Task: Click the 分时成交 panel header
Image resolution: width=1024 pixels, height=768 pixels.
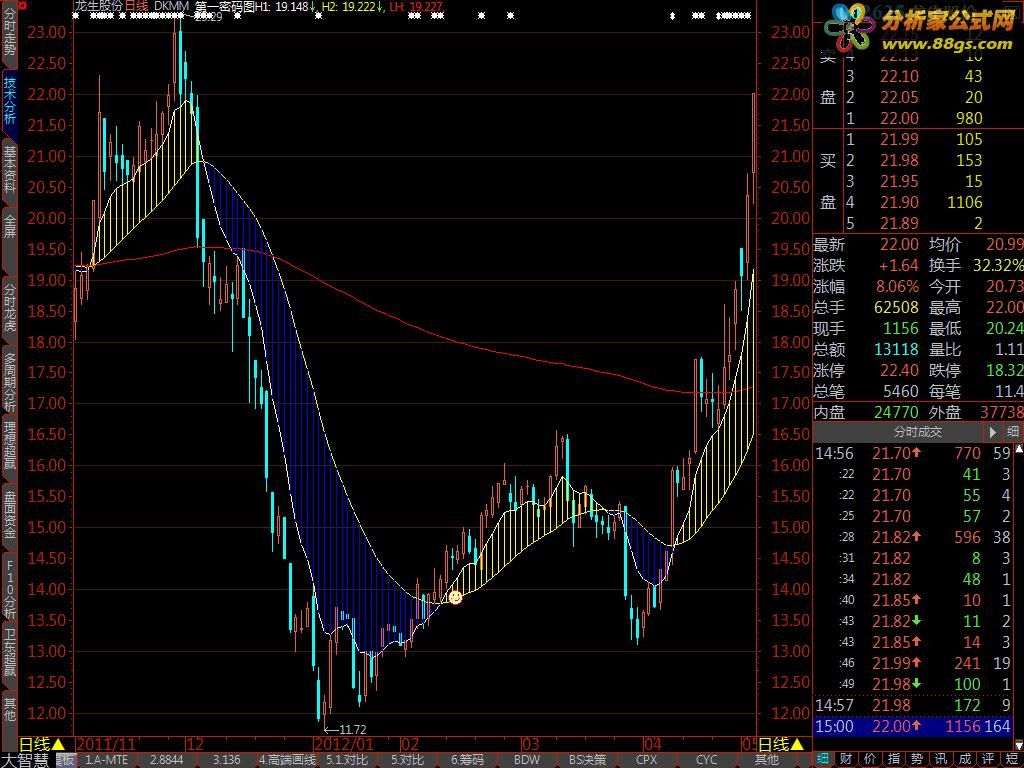Action: 899,432
